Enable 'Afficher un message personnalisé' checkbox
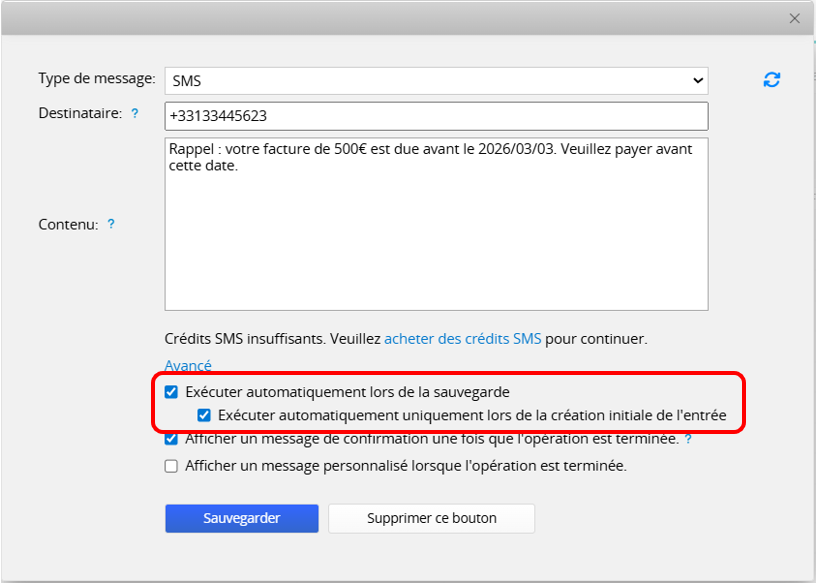816x584 pixels. [x=172, y=466]
